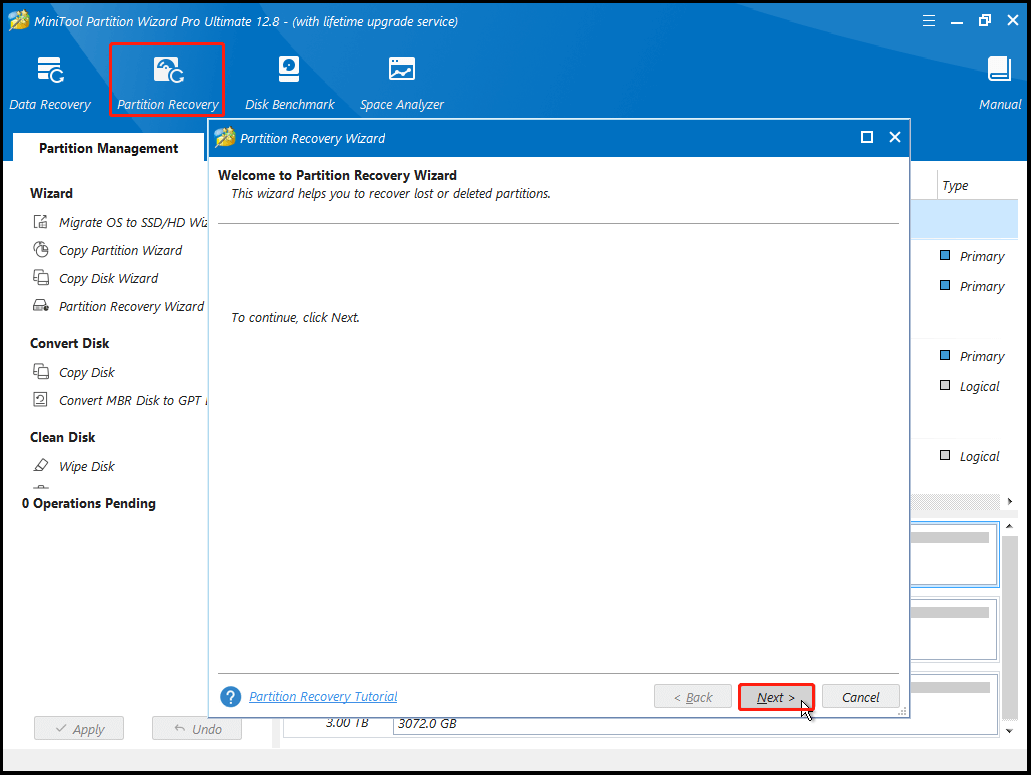Screen dimensions: 1031x775
Task: Close the Partition Recovery Wizard dialog
Action: click(x=895, y=137)
